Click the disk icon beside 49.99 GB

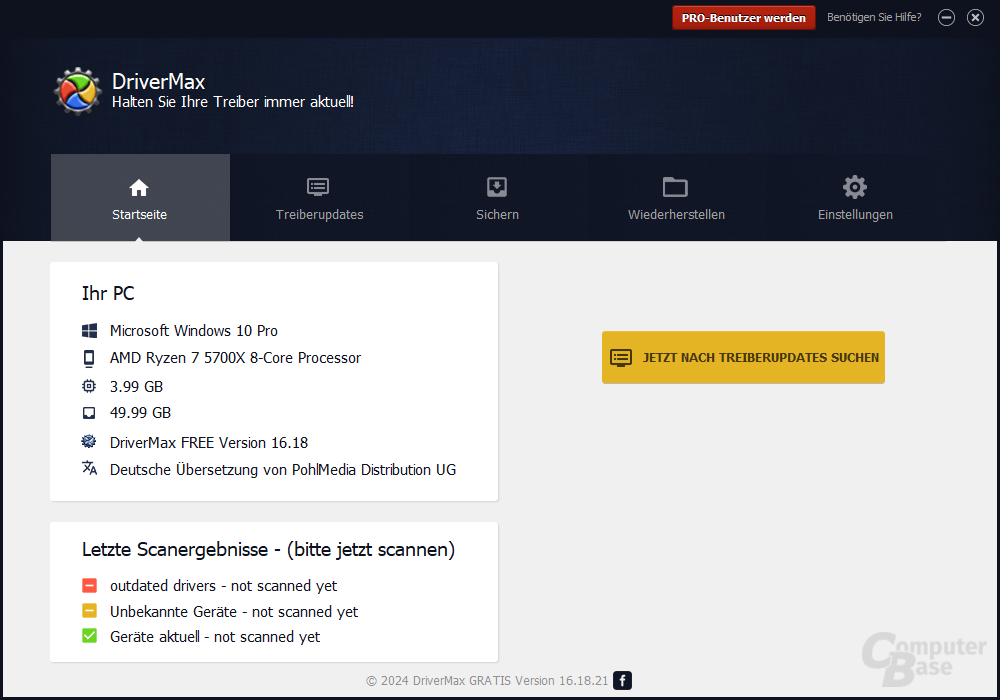pos(89,412)
